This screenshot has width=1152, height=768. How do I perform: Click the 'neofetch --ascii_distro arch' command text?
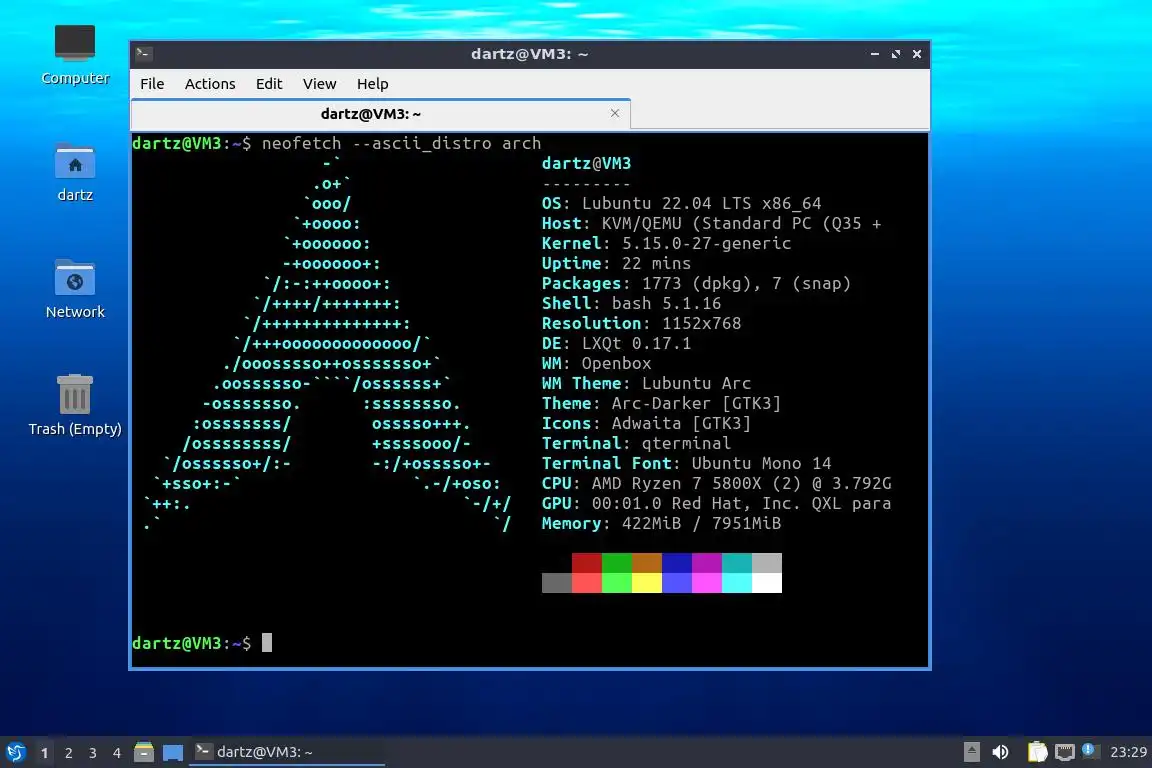pos(401,143)
